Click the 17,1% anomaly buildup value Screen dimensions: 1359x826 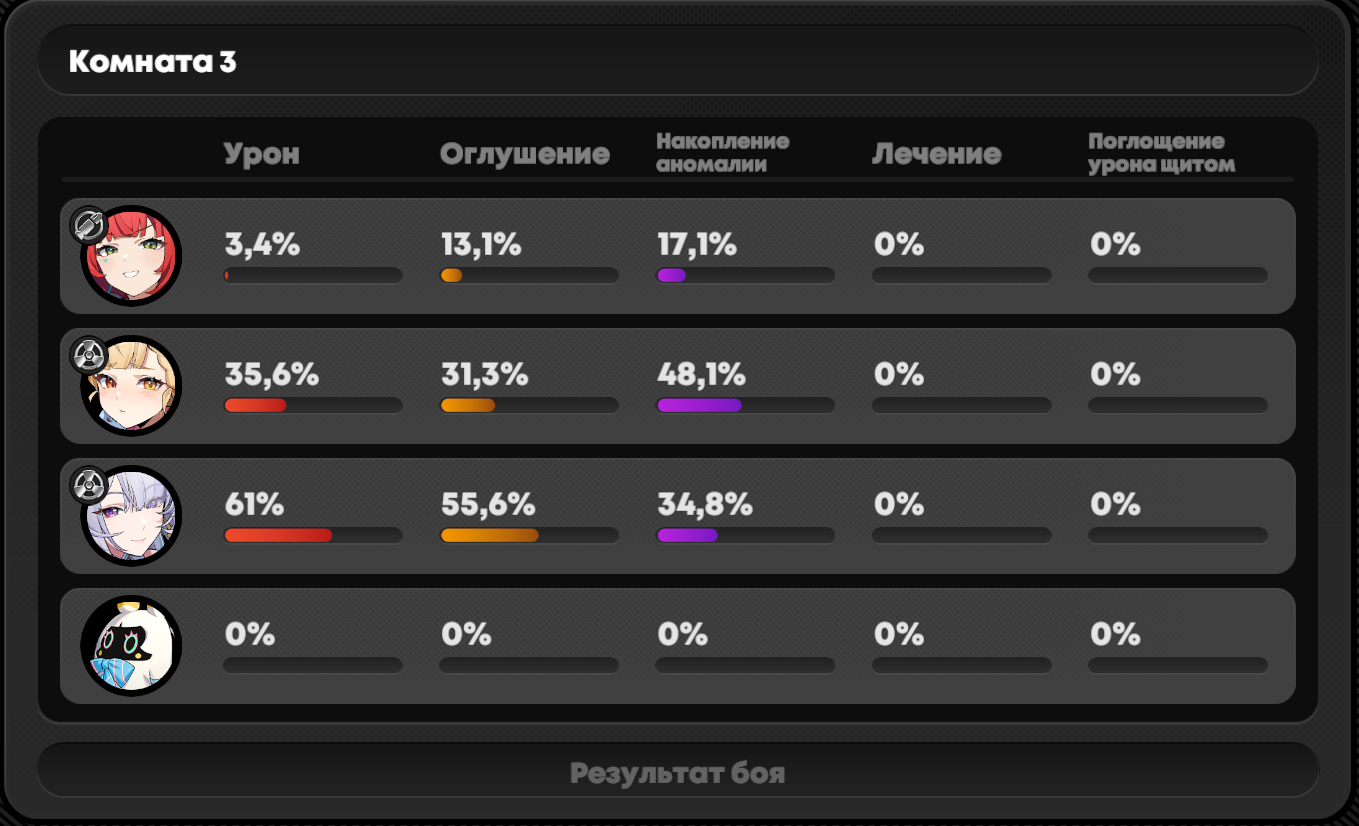coord(697,244)
